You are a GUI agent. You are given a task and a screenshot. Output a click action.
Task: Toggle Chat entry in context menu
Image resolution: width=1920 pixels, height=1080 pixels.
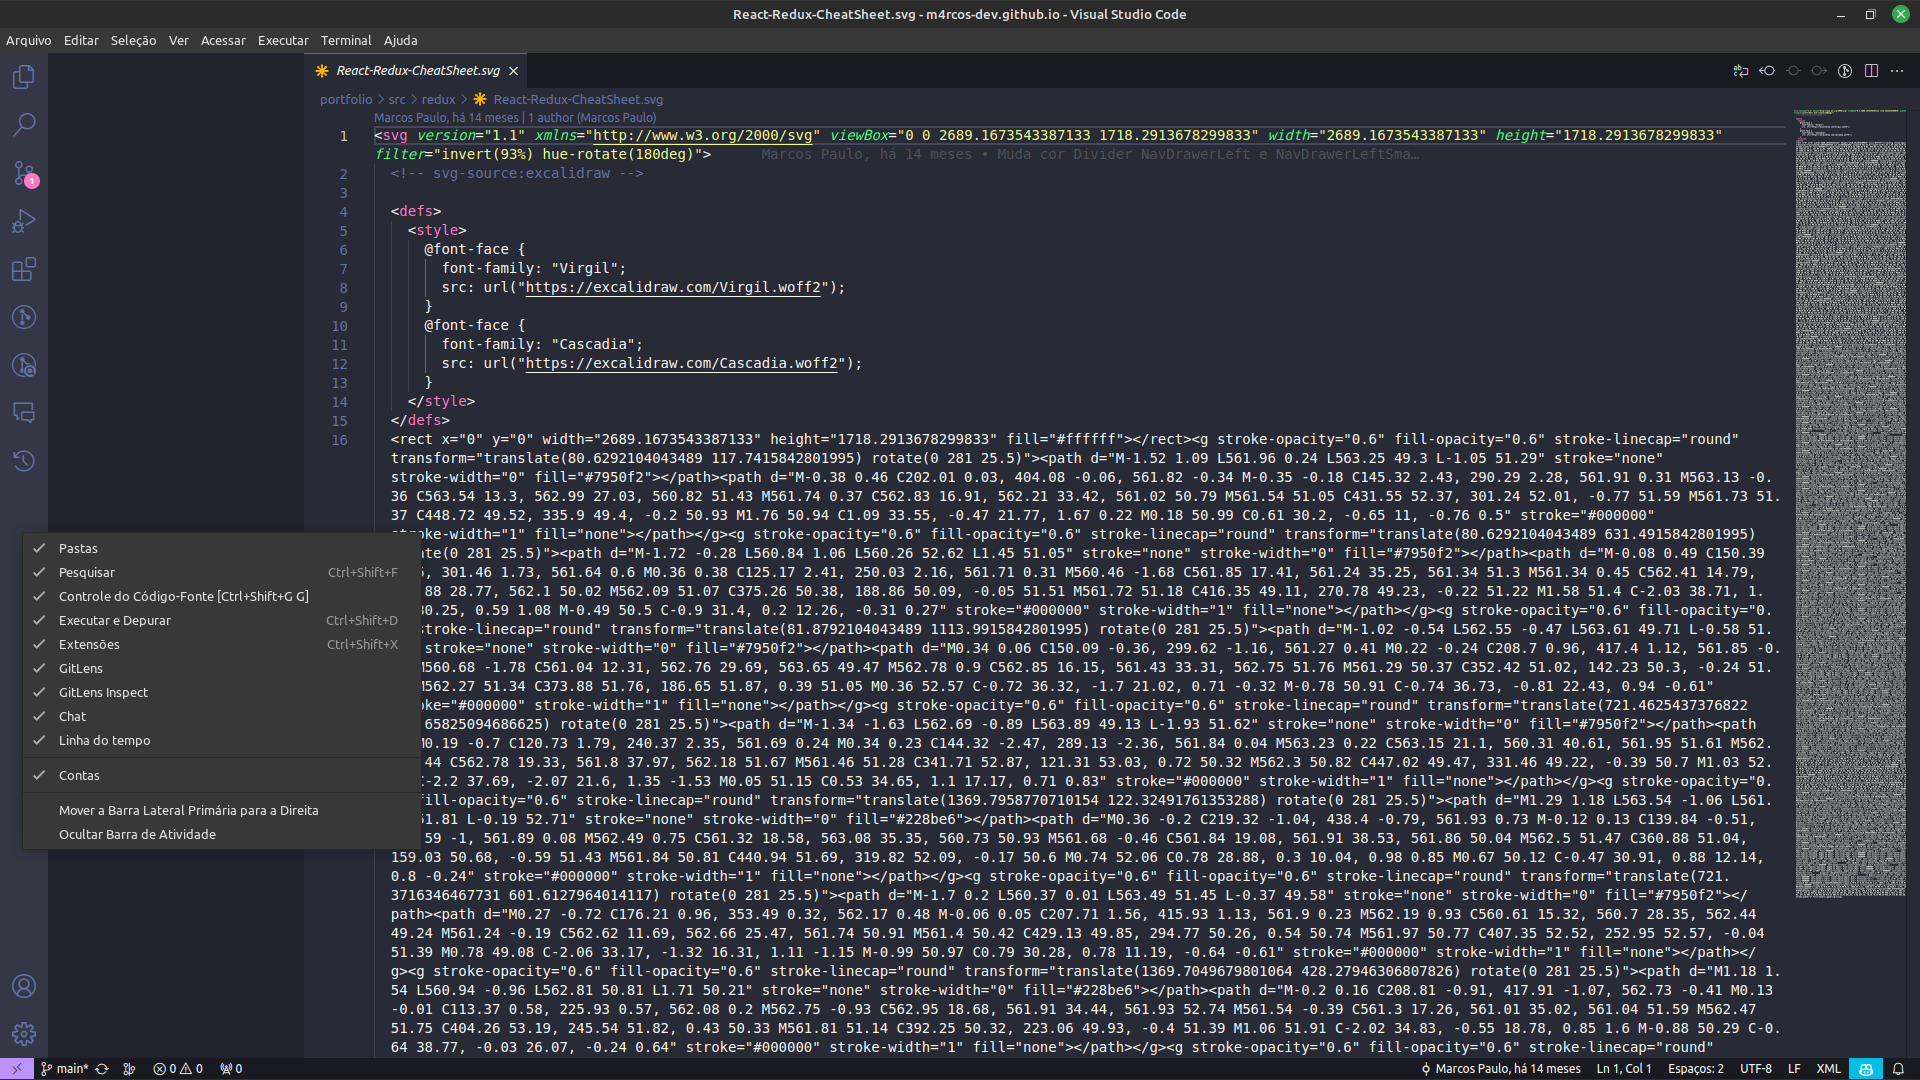tap(221, 716)
